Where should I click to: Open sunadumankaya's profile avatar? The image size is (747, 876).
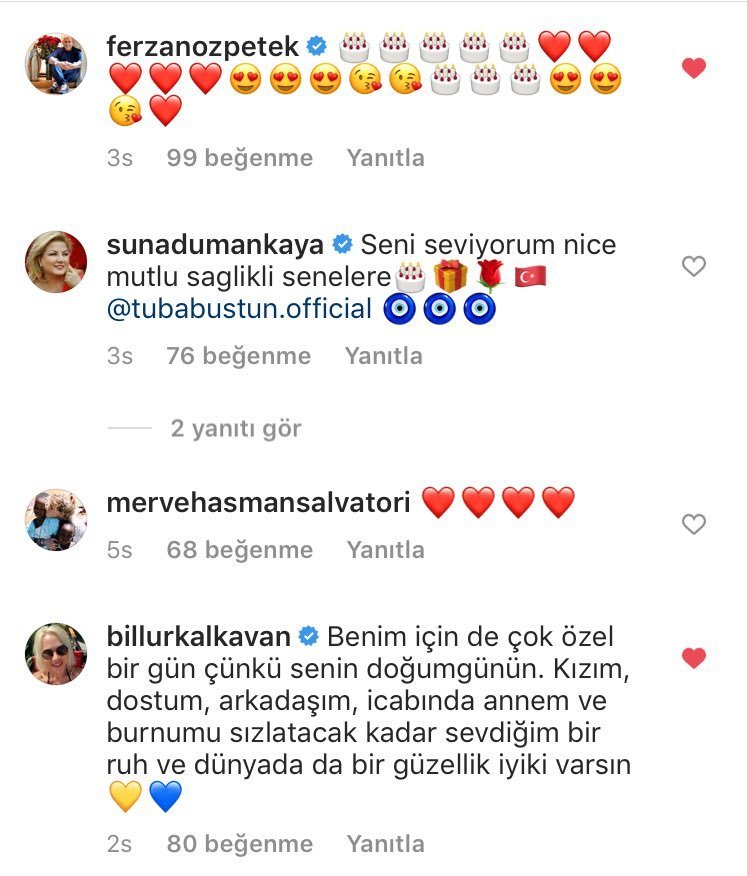pyautogui.click(x=56, y=261)
